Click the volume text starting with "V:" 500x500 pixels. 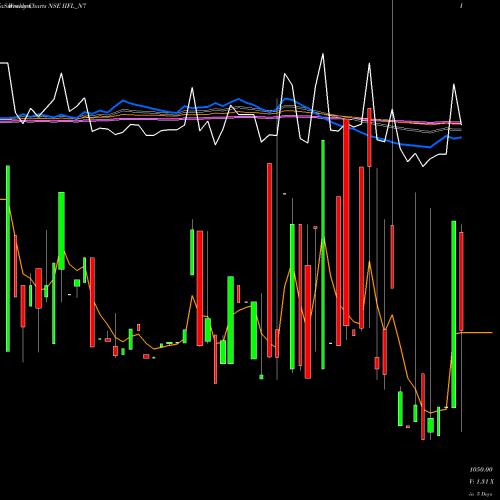(481, 482)
